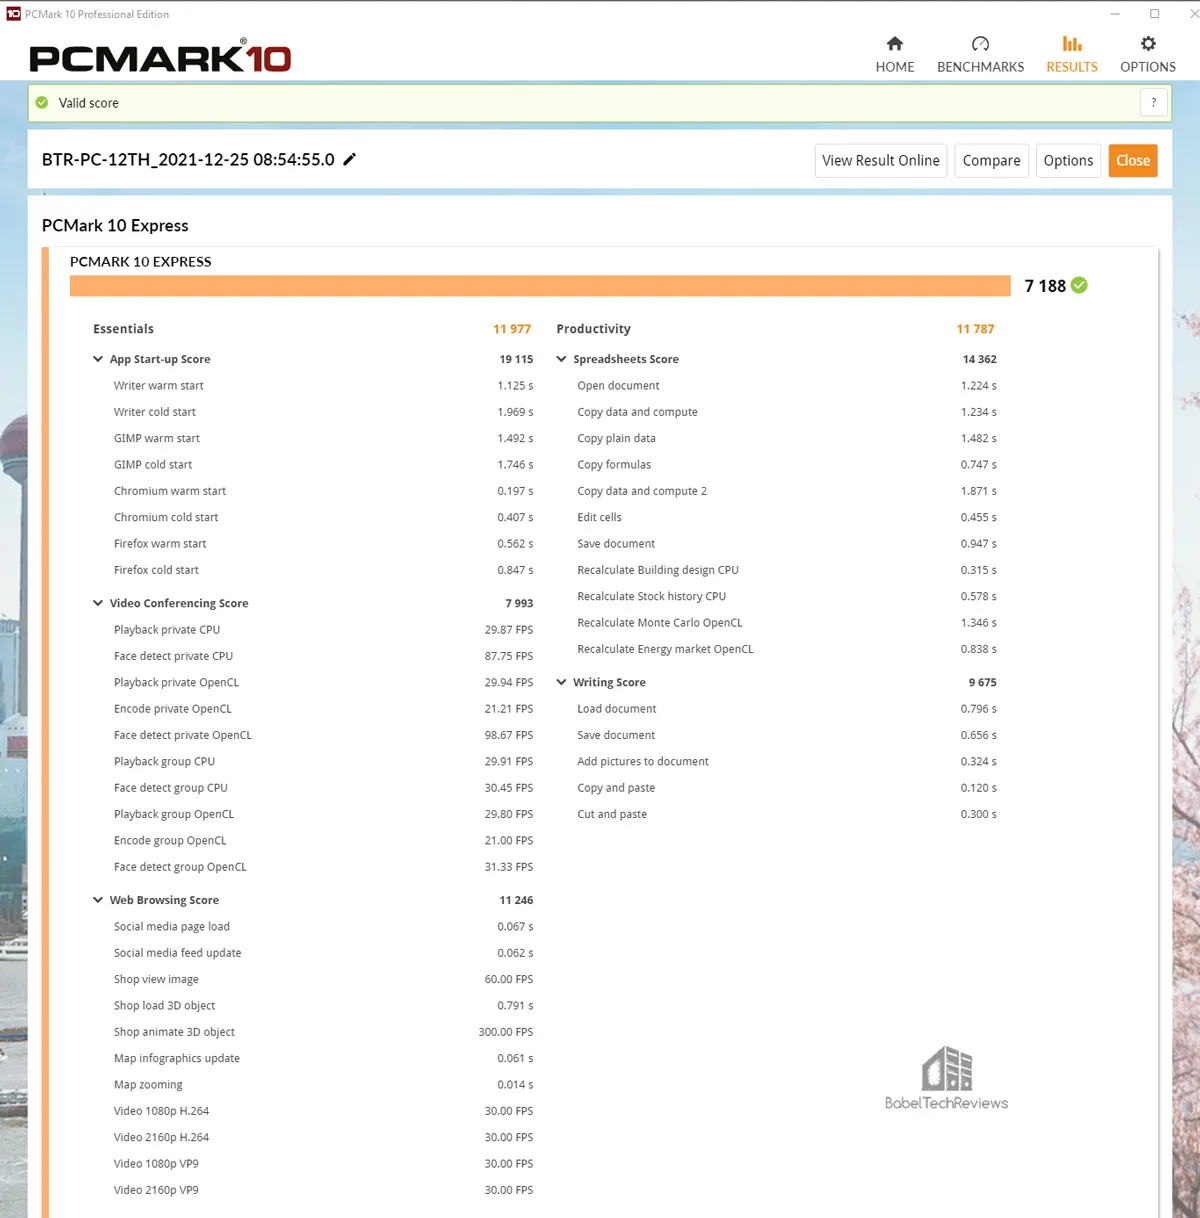The image size is (1200, 1218).
Task: Select the RESULTS tab label
Action: point(1072,67)
